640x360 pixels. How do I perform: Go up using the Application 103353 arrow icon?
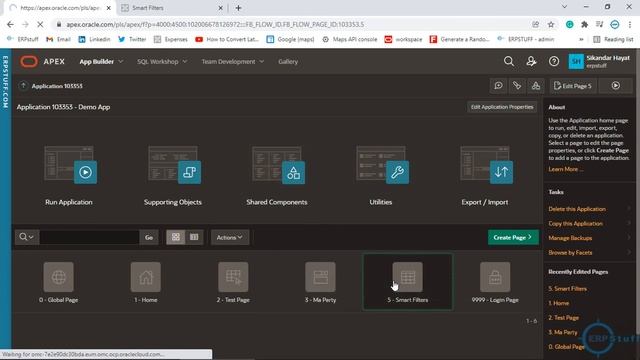[23, 86]
